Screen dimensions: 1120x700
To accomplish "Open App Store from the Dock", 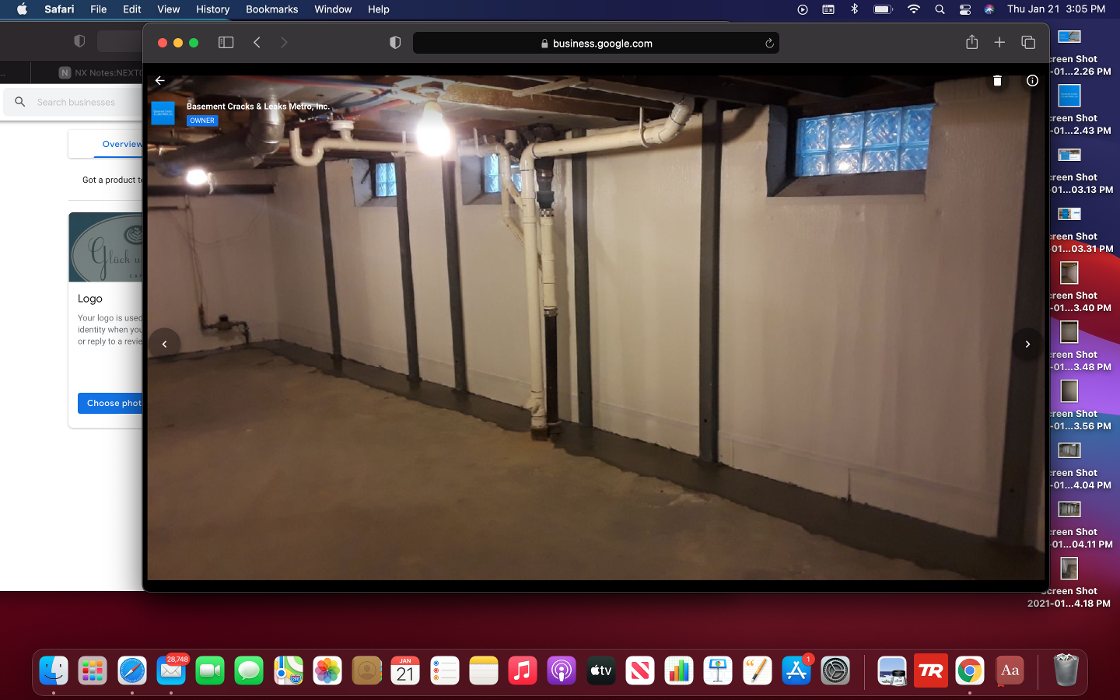I will click(x=796, y=671).
